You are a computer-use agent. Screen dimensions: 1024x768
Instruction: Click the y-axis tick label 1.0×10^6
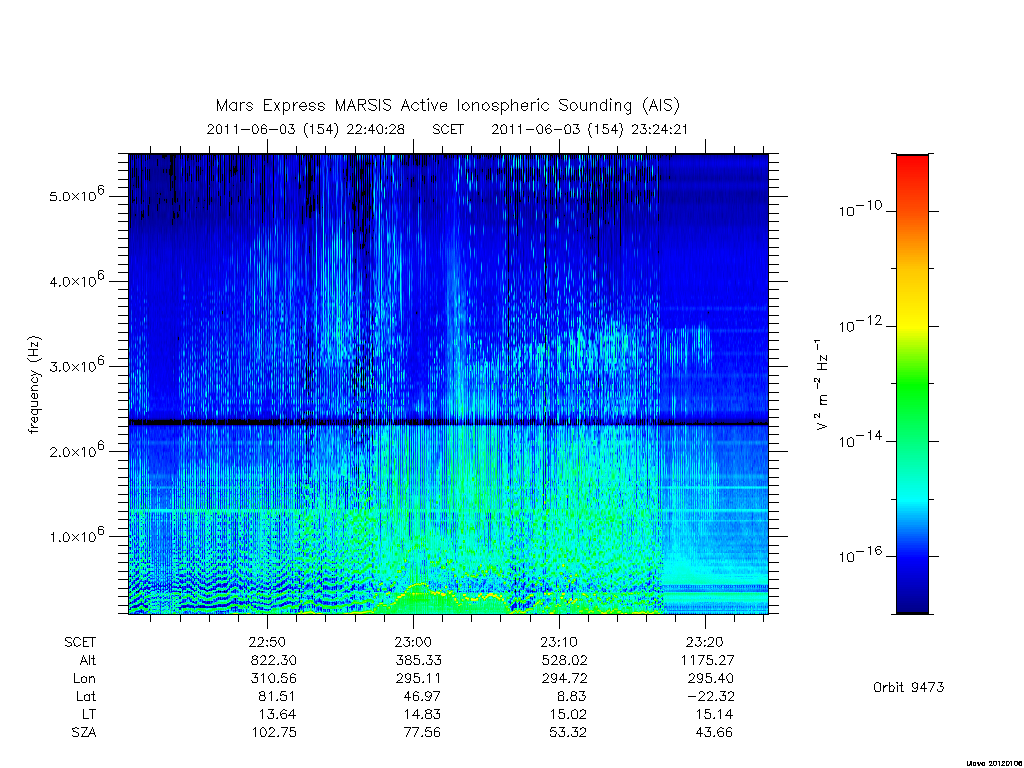pos(76,536)
